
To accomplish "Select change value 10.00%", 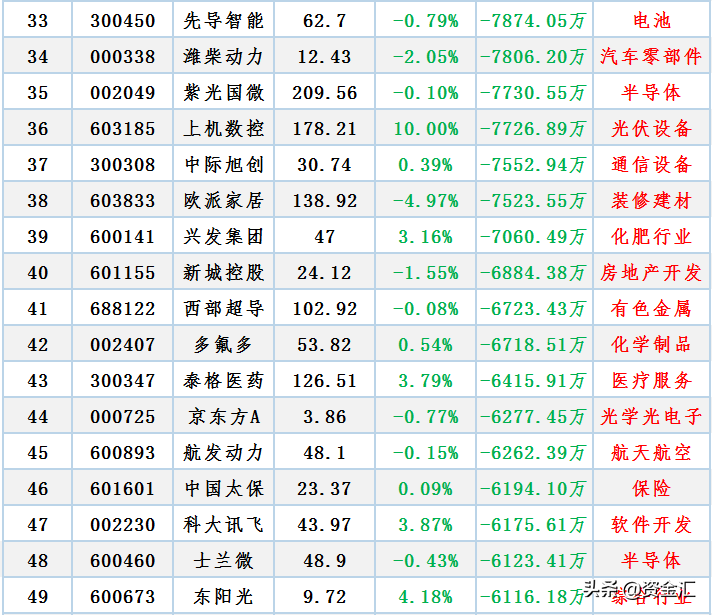I will point(426,129).
